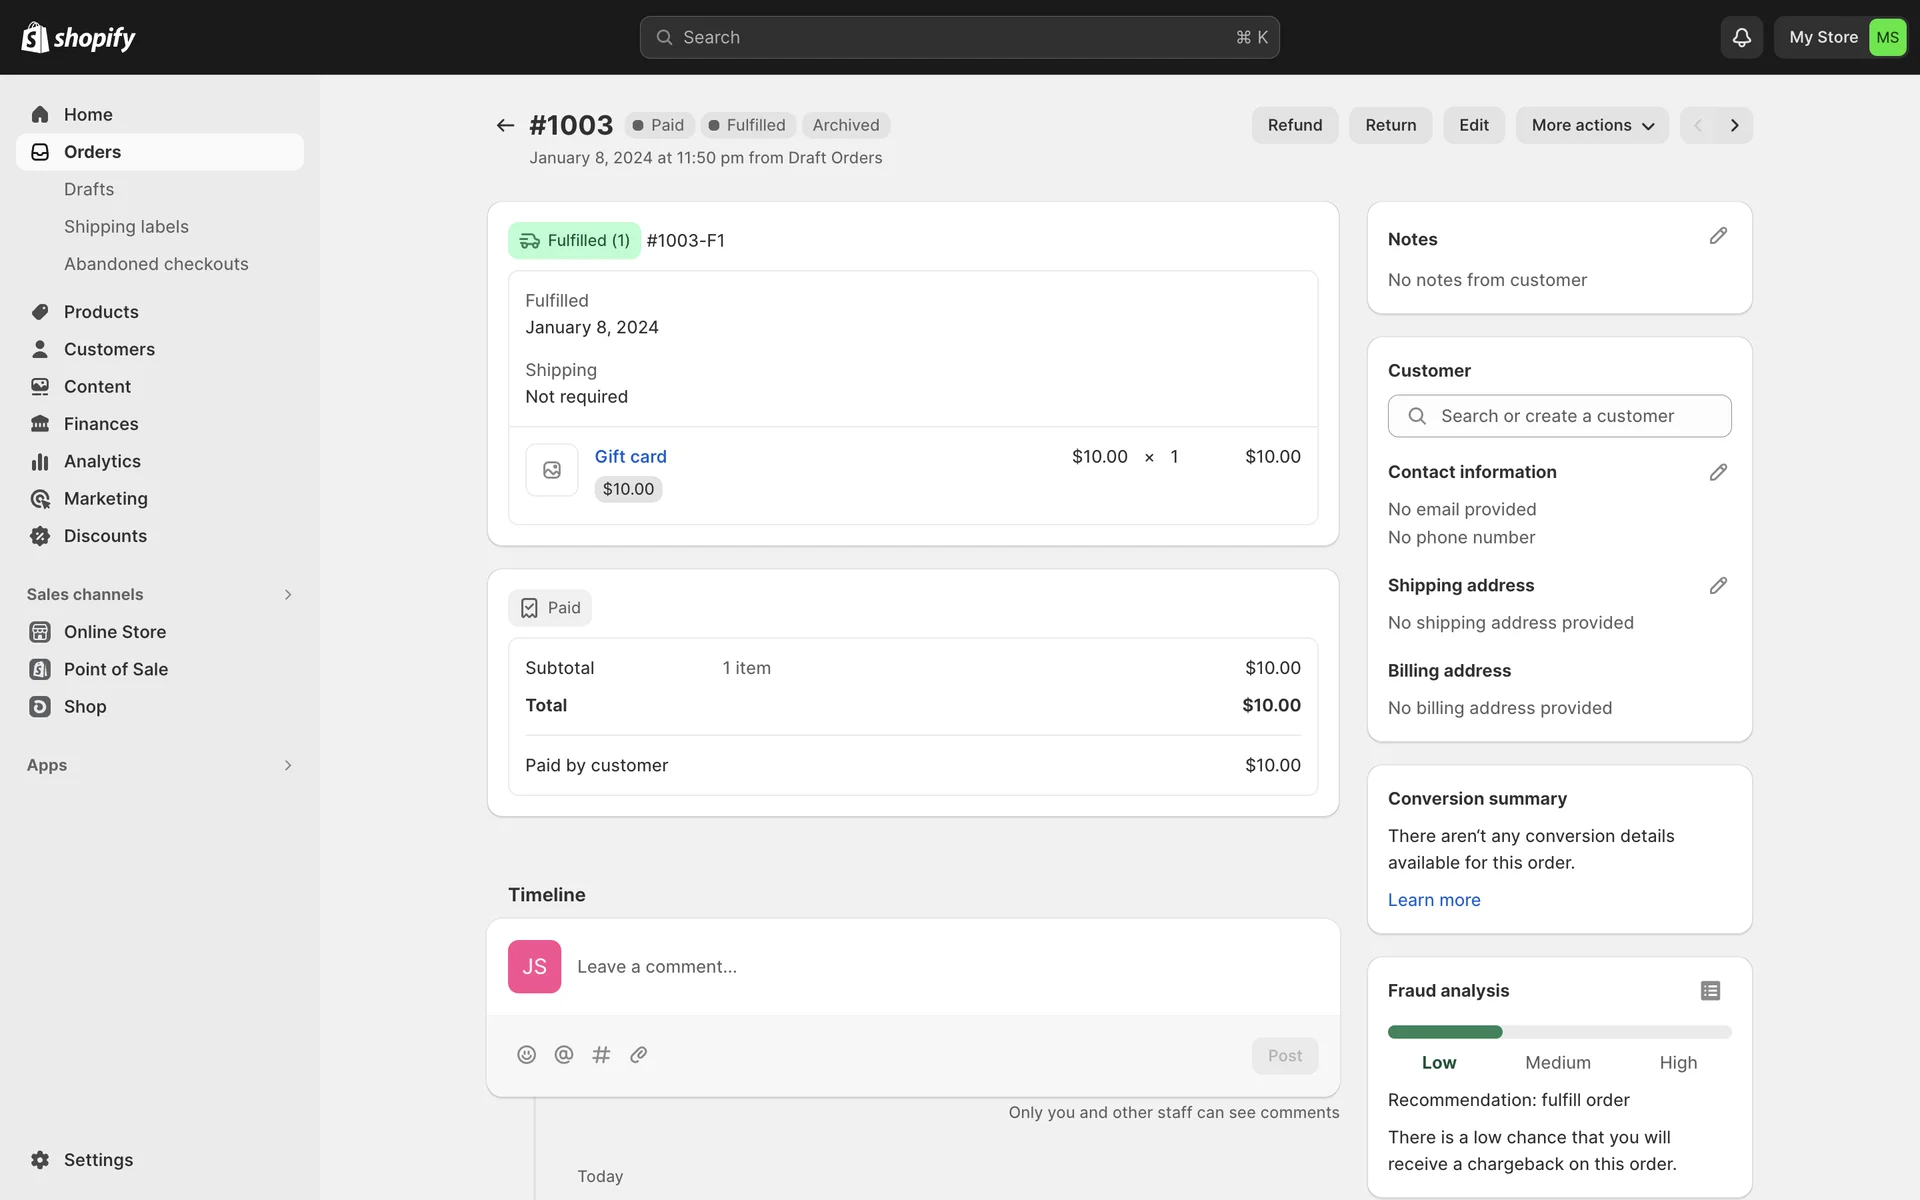Viewport: 1920px width, 1200px height.
Task: Click the Refund button
Action: [x=1294, y=125]
